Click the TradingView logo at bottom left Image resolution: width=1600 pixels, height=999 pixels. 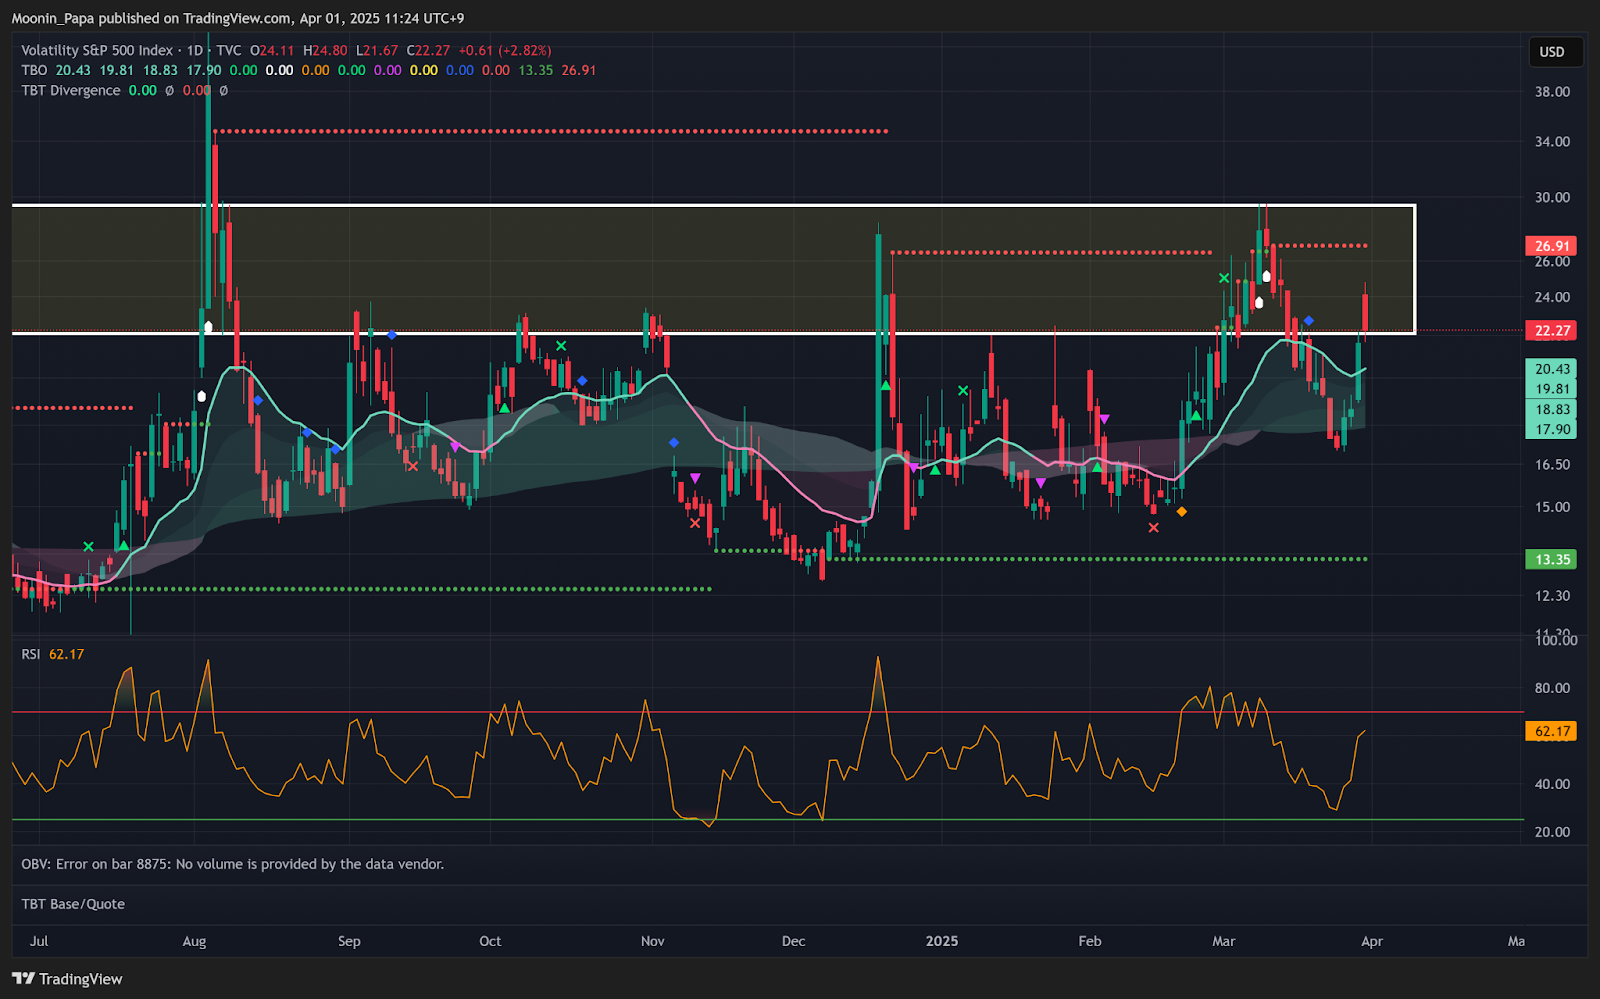click(67, 979)
